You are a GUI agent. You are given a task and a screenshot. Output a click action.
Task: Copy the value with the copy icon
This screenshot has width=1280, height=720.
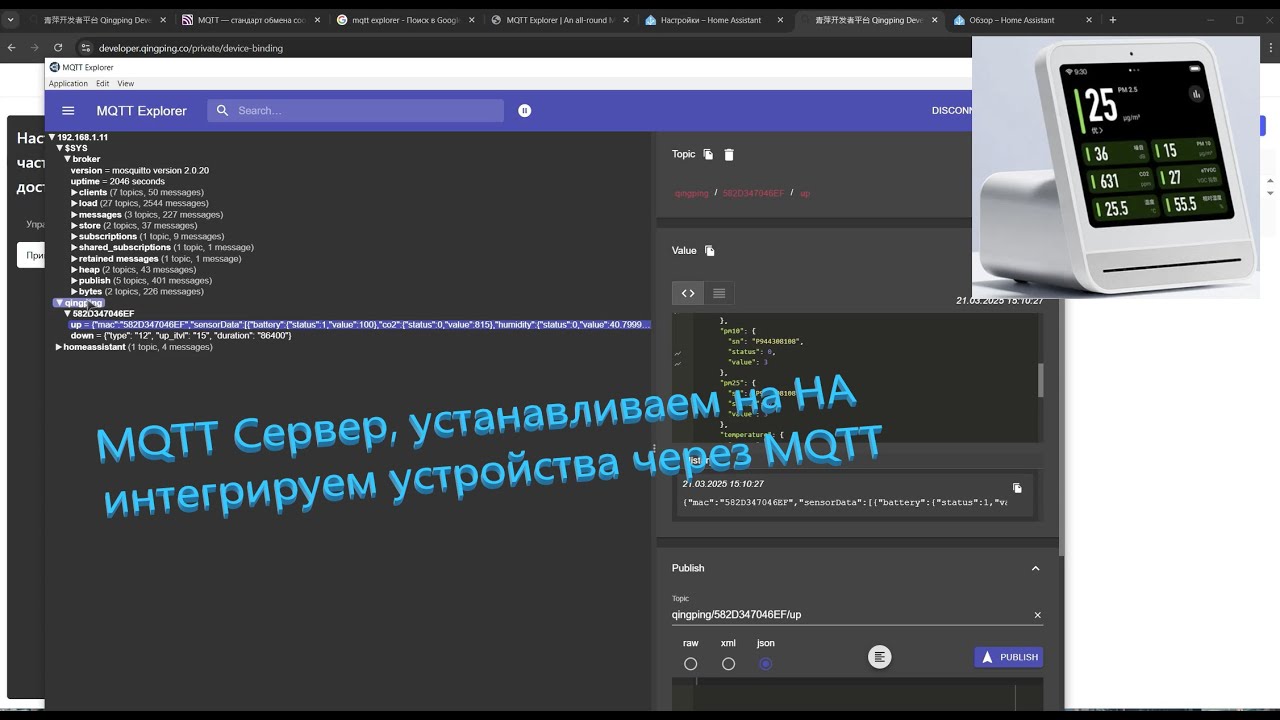coord(710,251)
